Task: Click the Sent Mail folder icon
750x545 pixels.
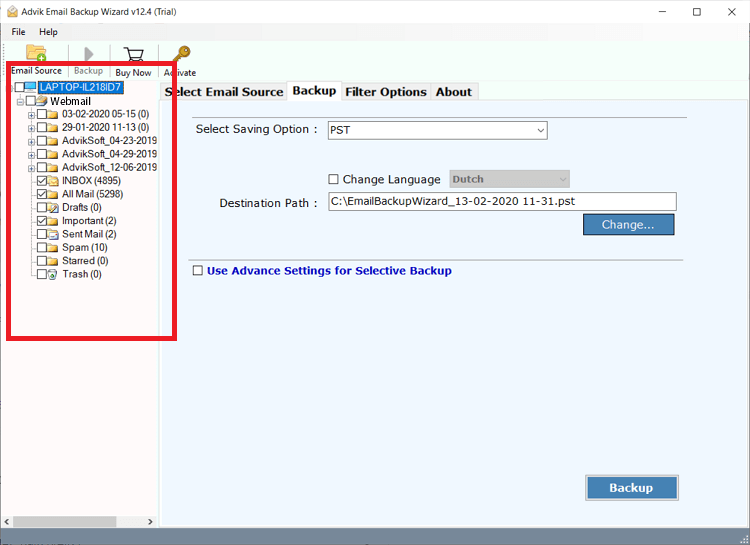Action: 53,234
